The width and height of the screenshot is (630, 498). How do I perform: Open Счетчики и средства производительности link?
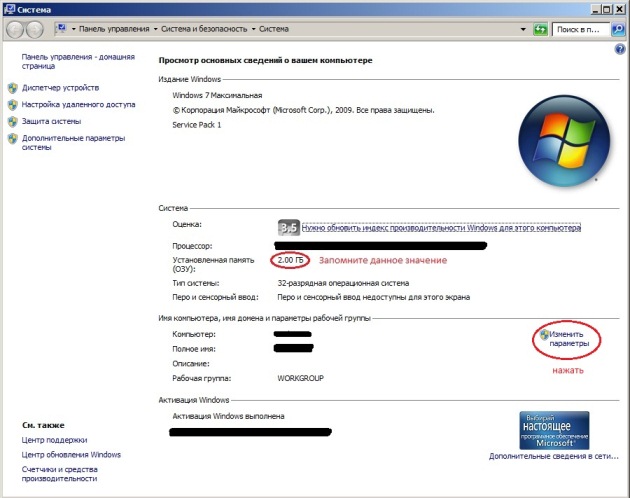pyautogui.click(x=59, y=474)
